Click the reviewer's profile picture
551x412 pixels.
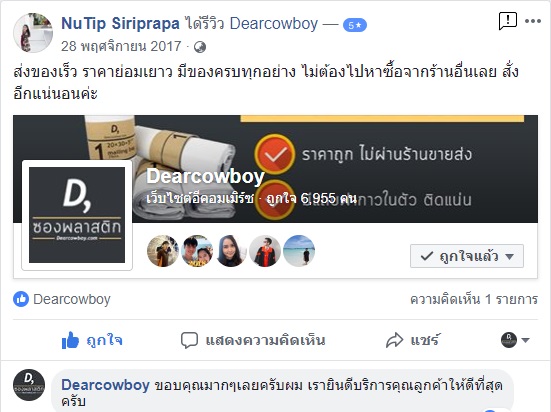point(33,33)
